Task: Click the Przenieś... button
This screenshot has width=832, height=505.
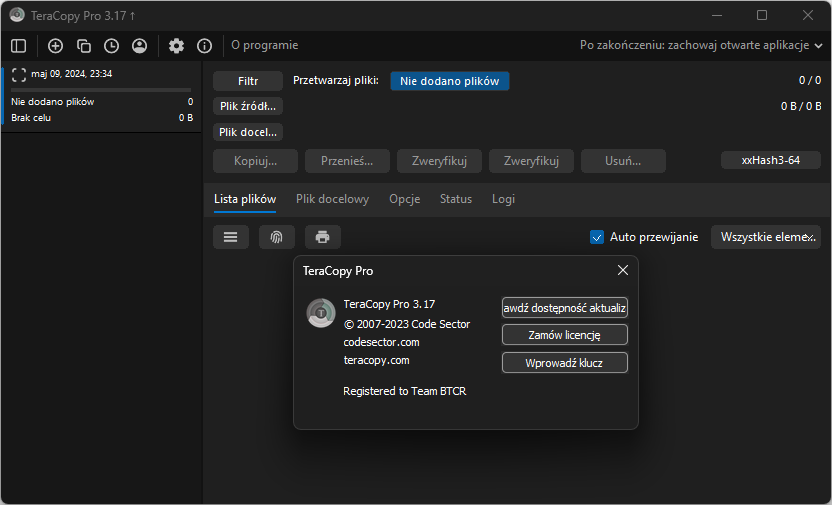Action: pyautogui.click(x=347, y=161)
